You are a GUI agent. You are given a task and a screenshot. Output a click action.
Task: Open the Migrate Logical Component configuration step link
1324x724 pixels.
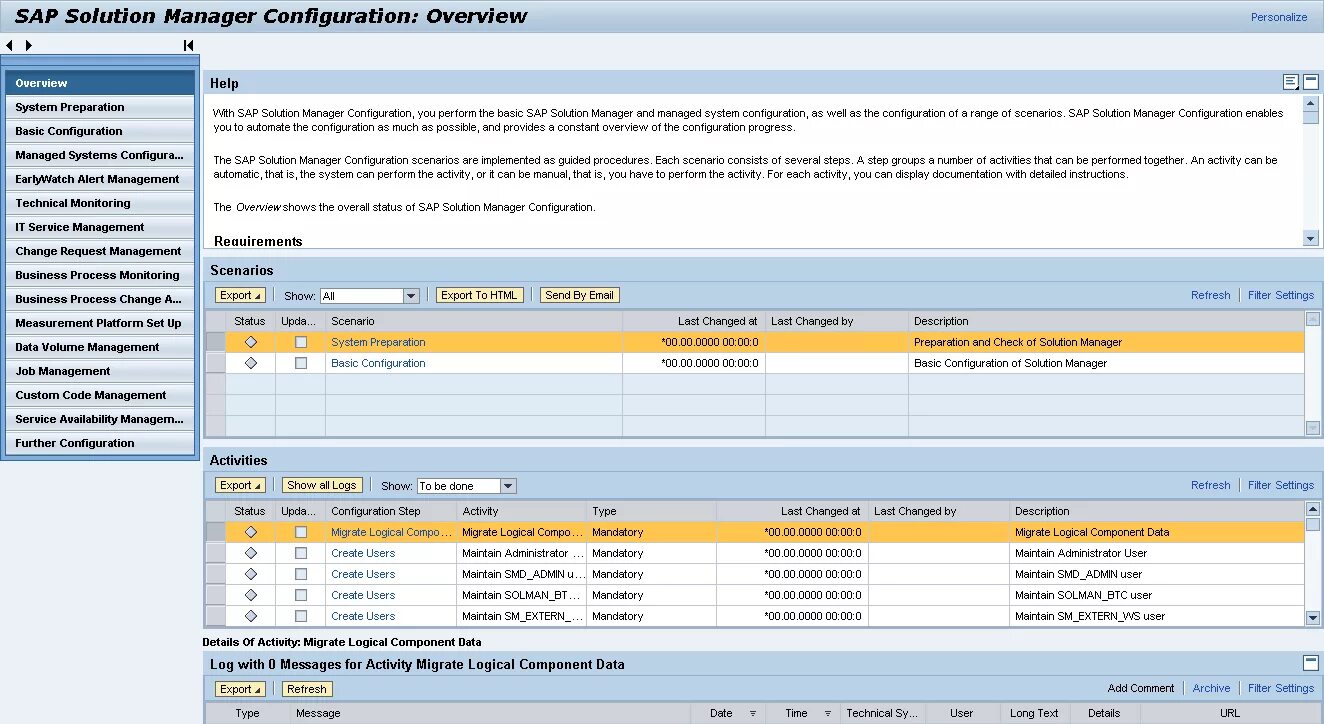click(392, 532)
